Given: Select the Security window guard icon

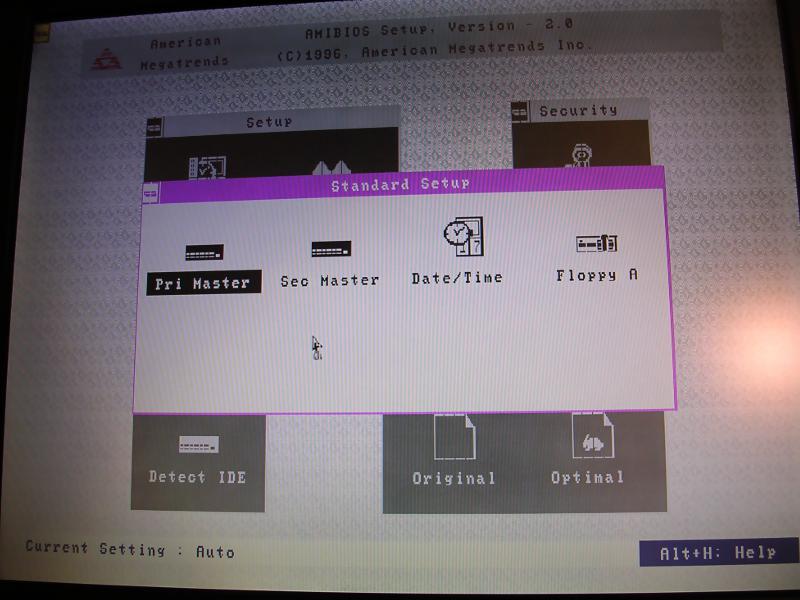Looking at the screenshot, I should point(580,156).
